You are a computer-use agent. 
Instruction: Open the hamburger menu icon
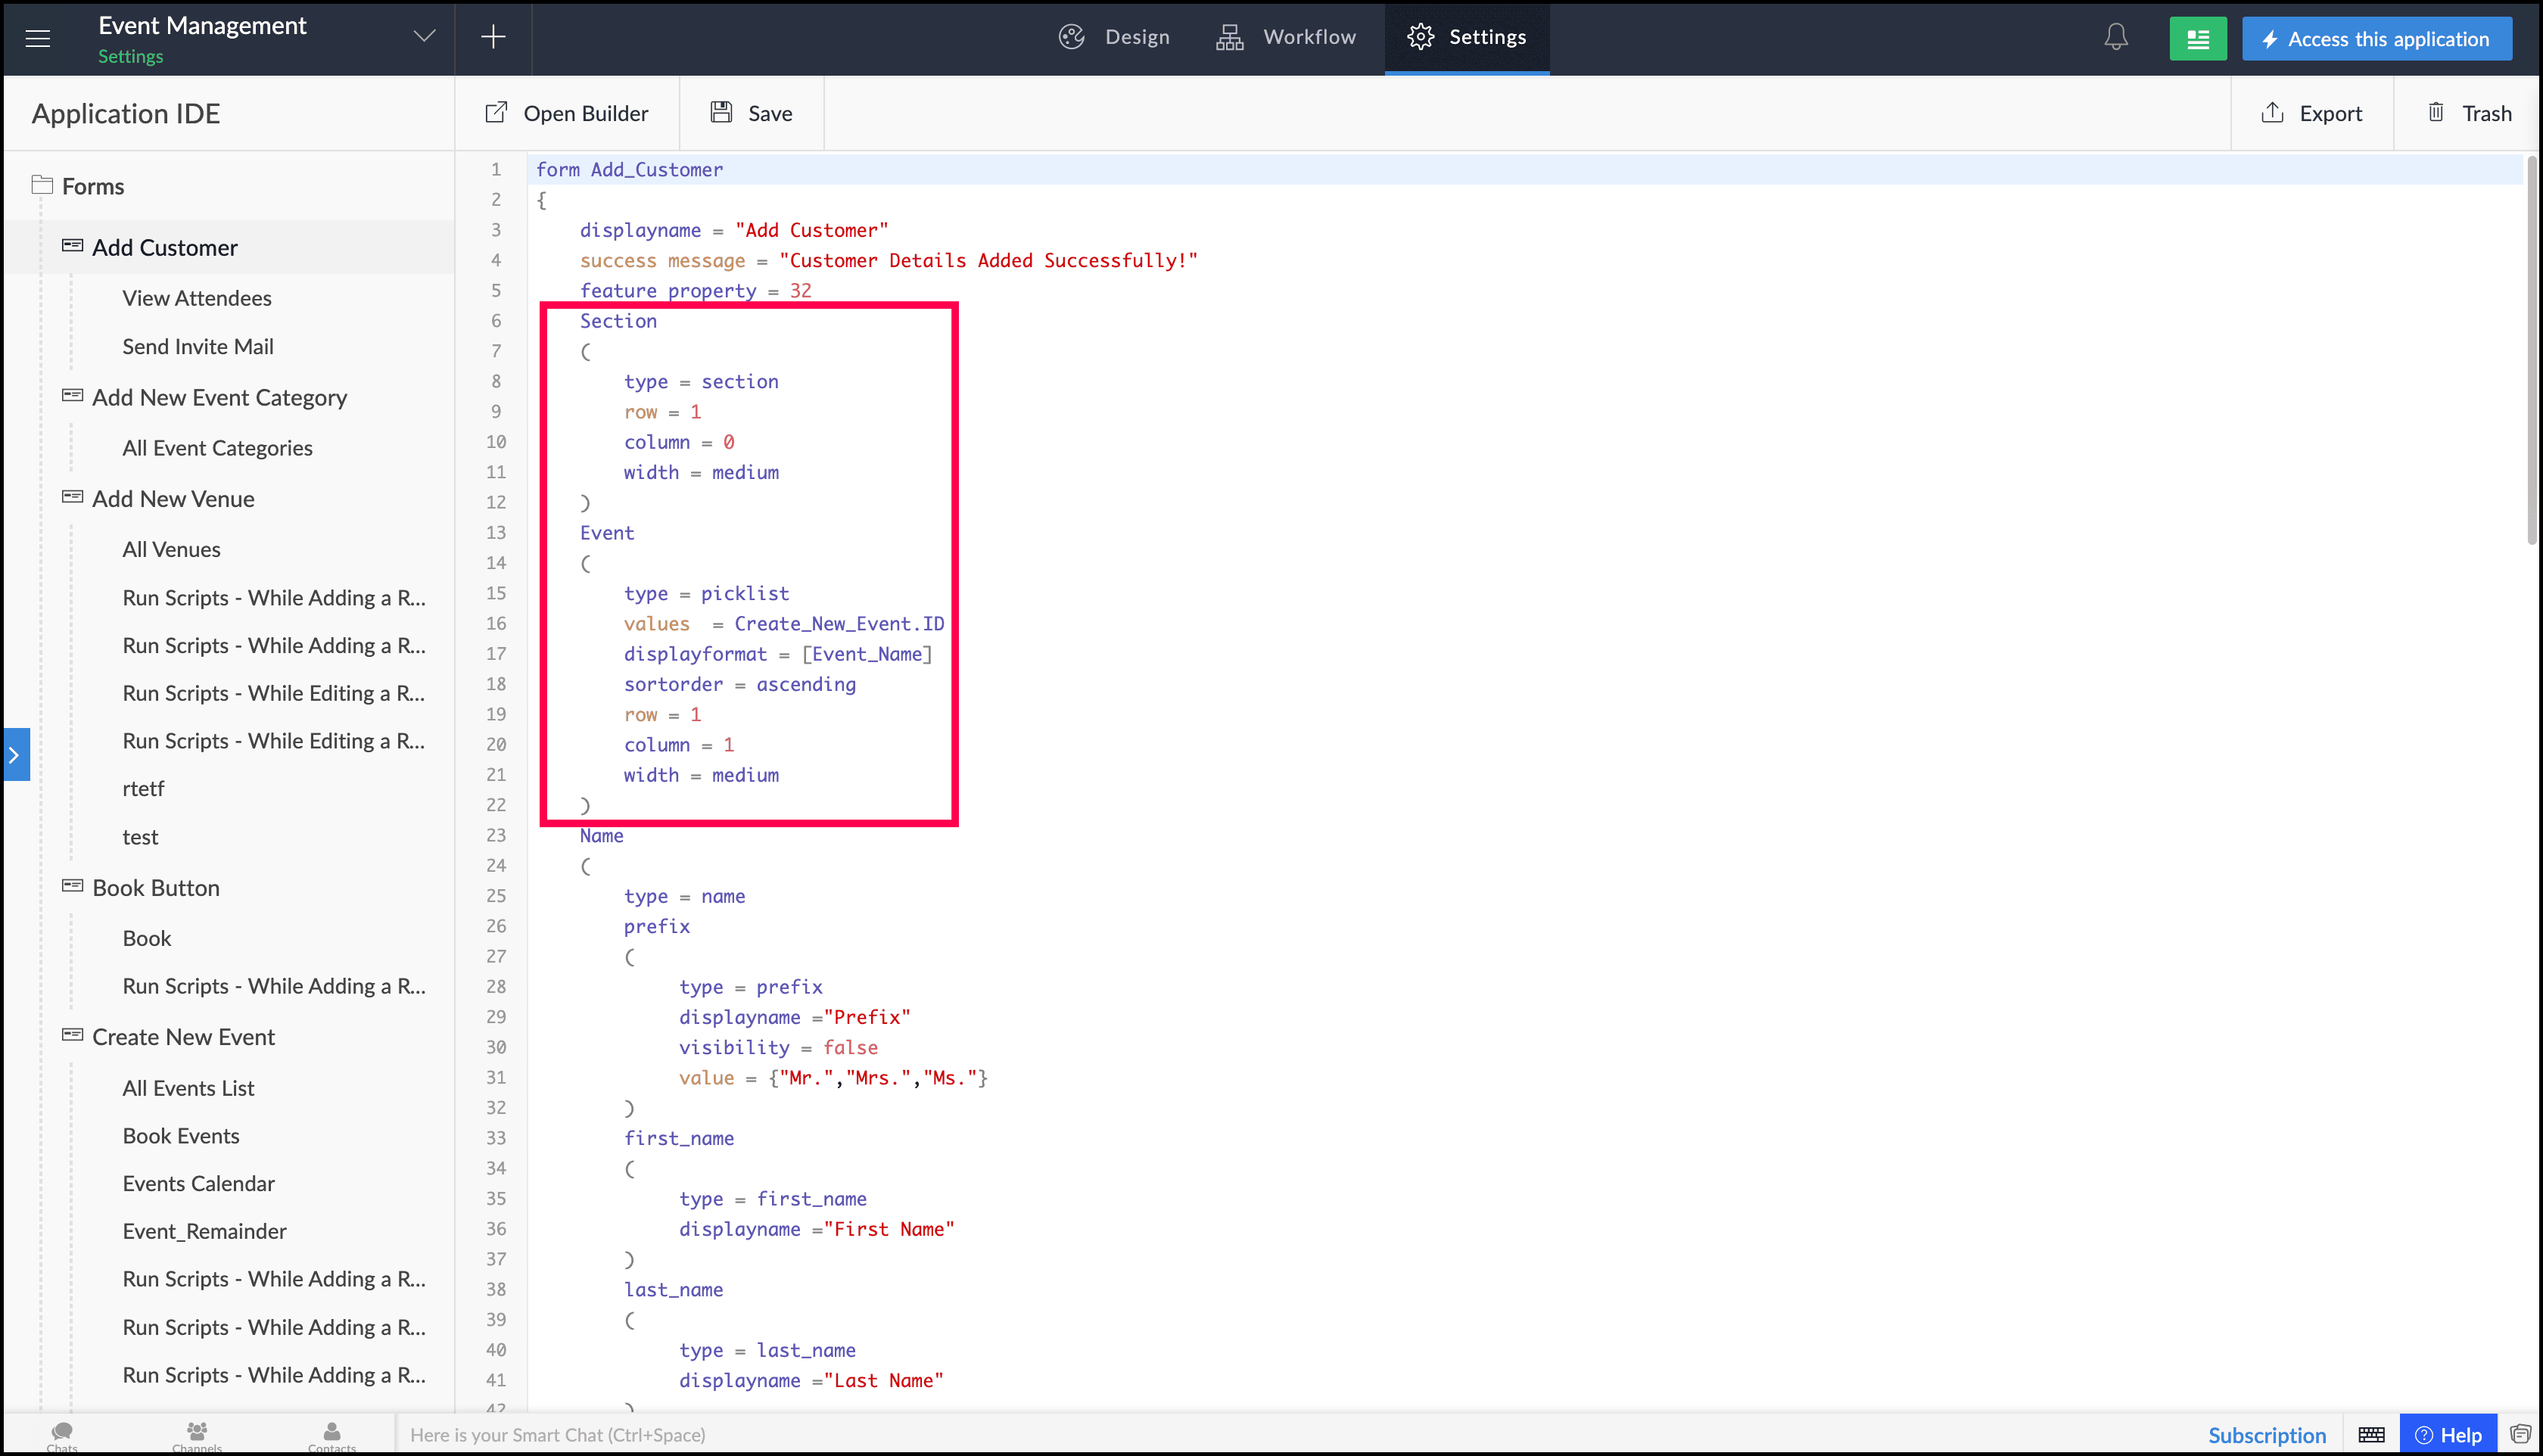[x=38, y=38]
